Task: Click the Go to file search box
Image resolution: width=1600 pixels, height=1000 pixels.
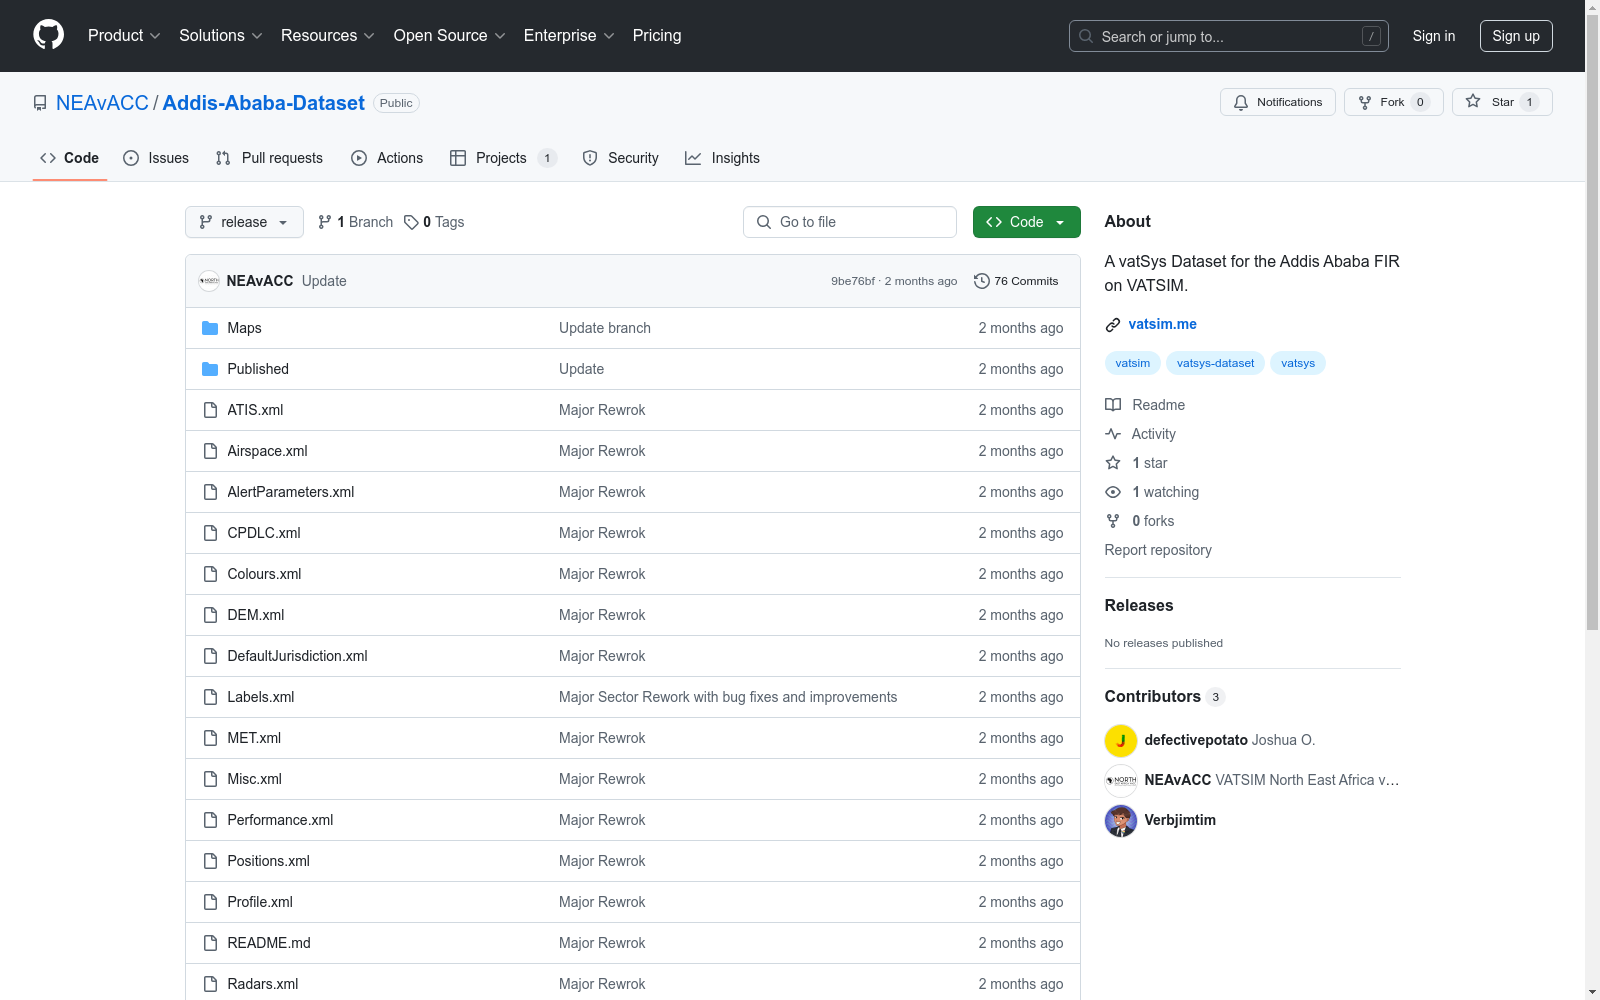Action: coord(849,222)
